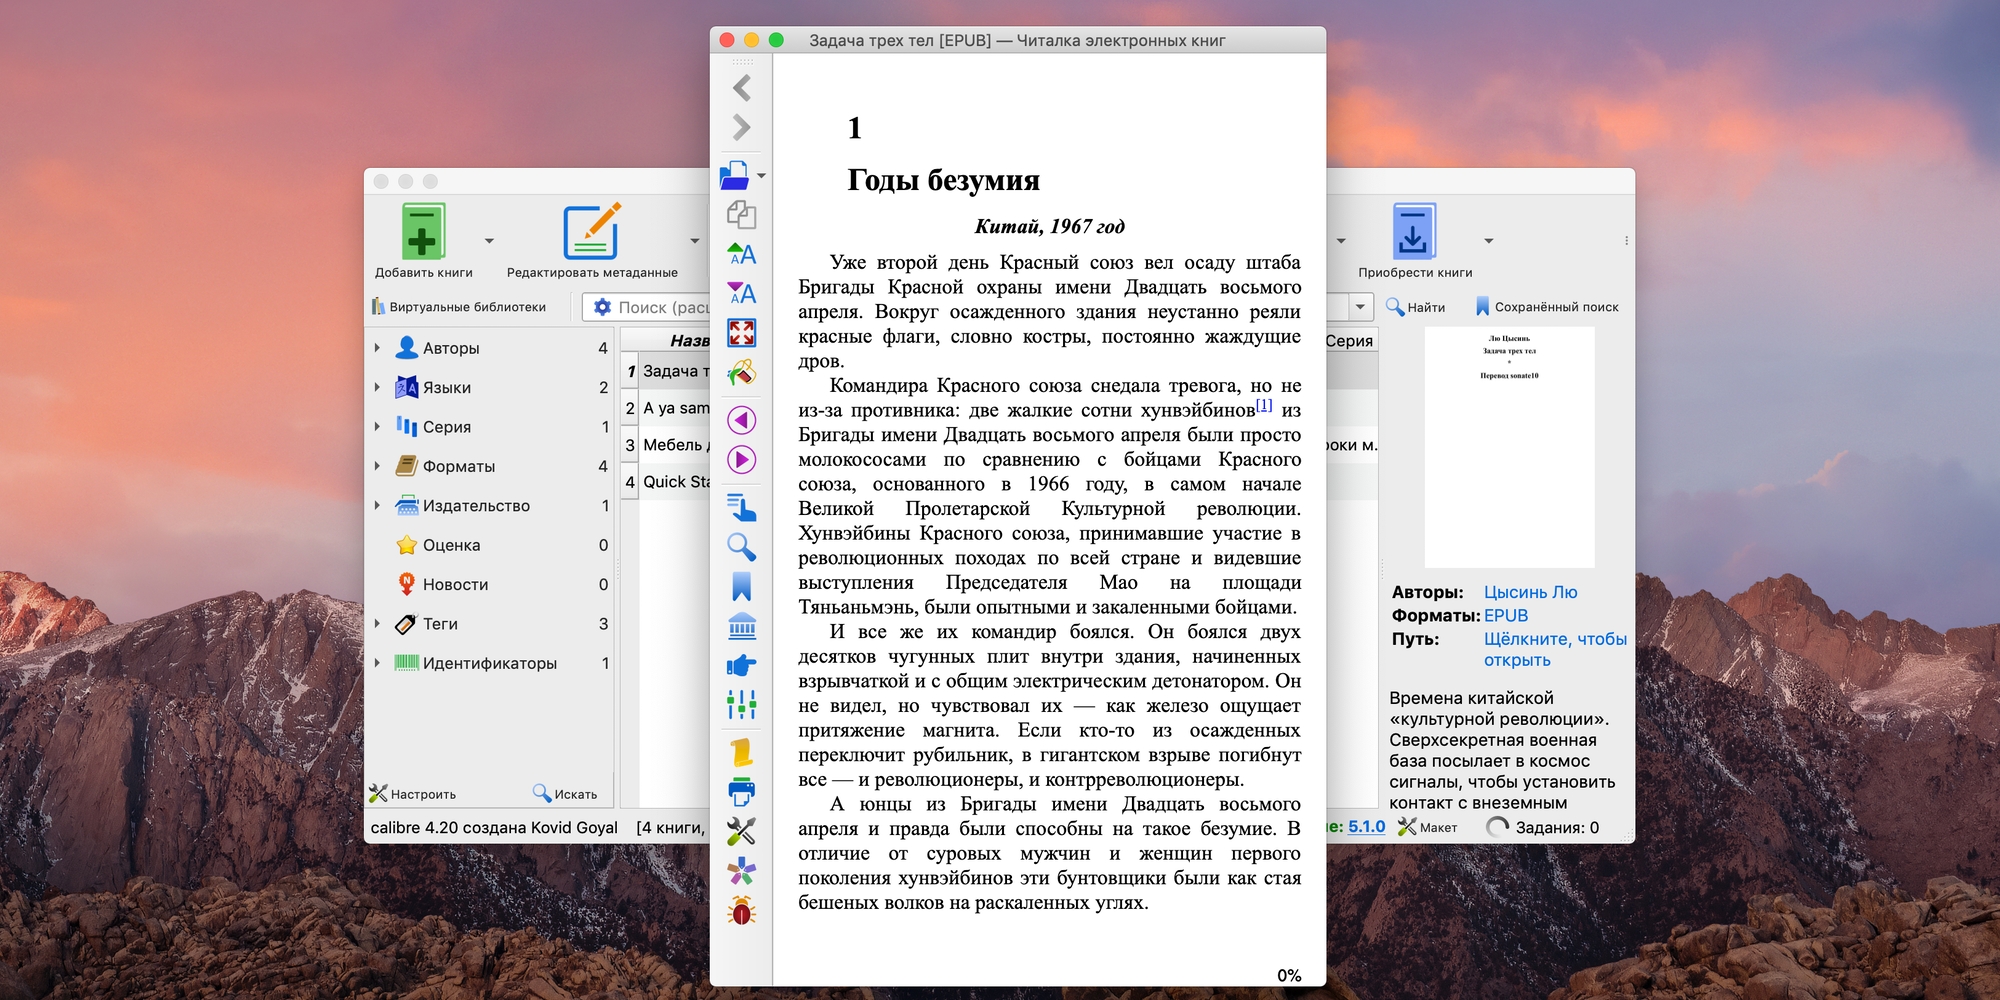The height and width of the screenshot is (1000, 2000).
Task: Click Щёлкните, чтобы открыть path link
Action: [x=1555, y=649]
